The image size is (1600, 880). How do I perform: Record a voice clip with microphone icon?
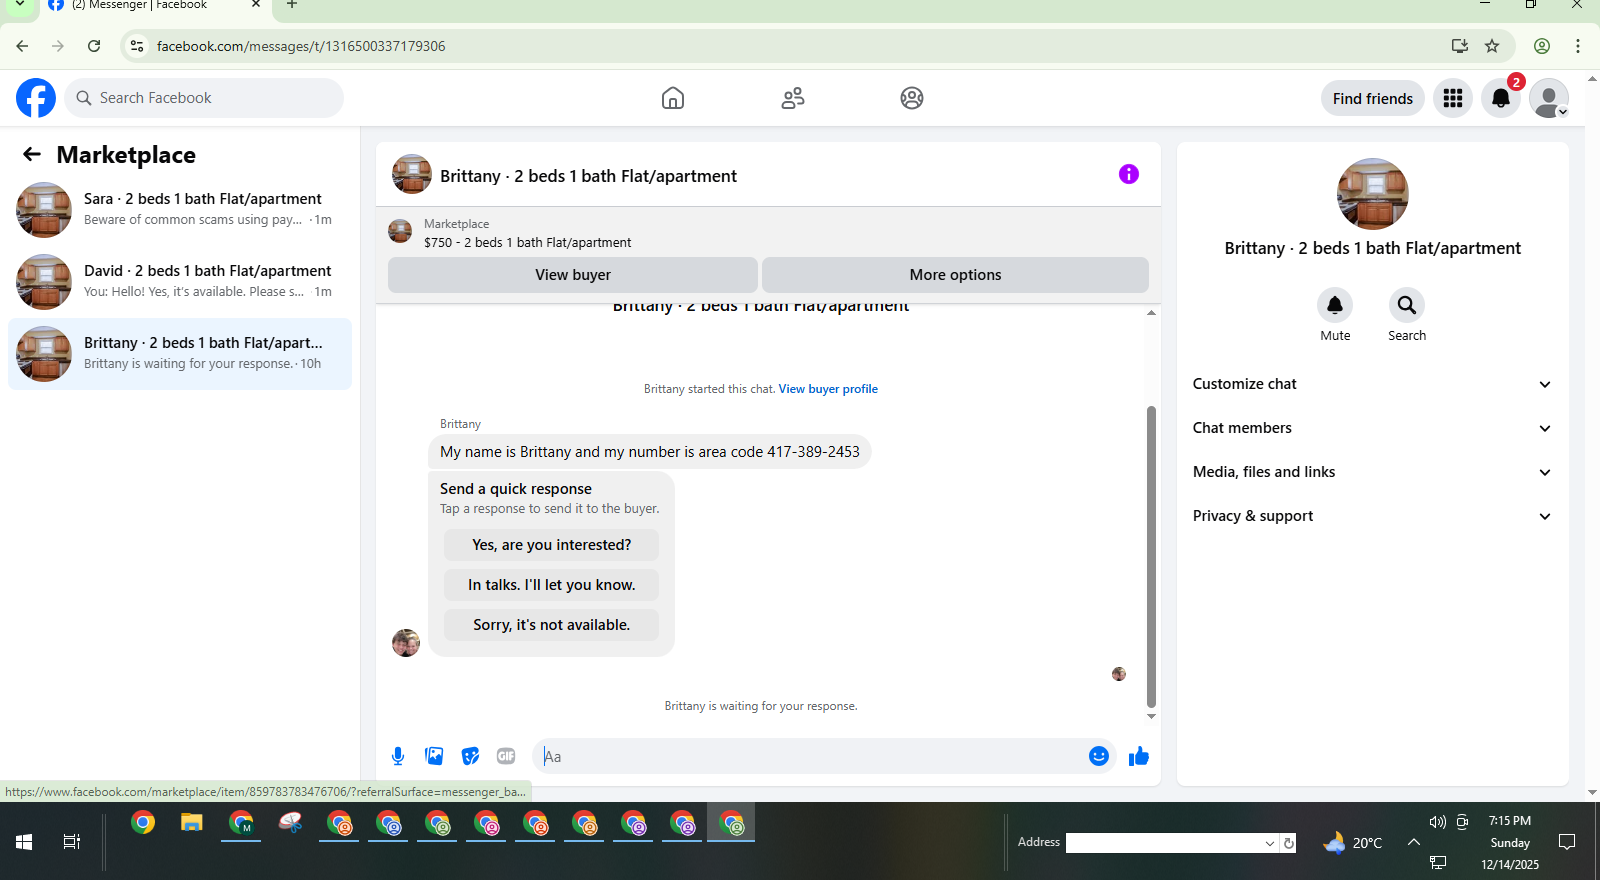click(398, 756)
